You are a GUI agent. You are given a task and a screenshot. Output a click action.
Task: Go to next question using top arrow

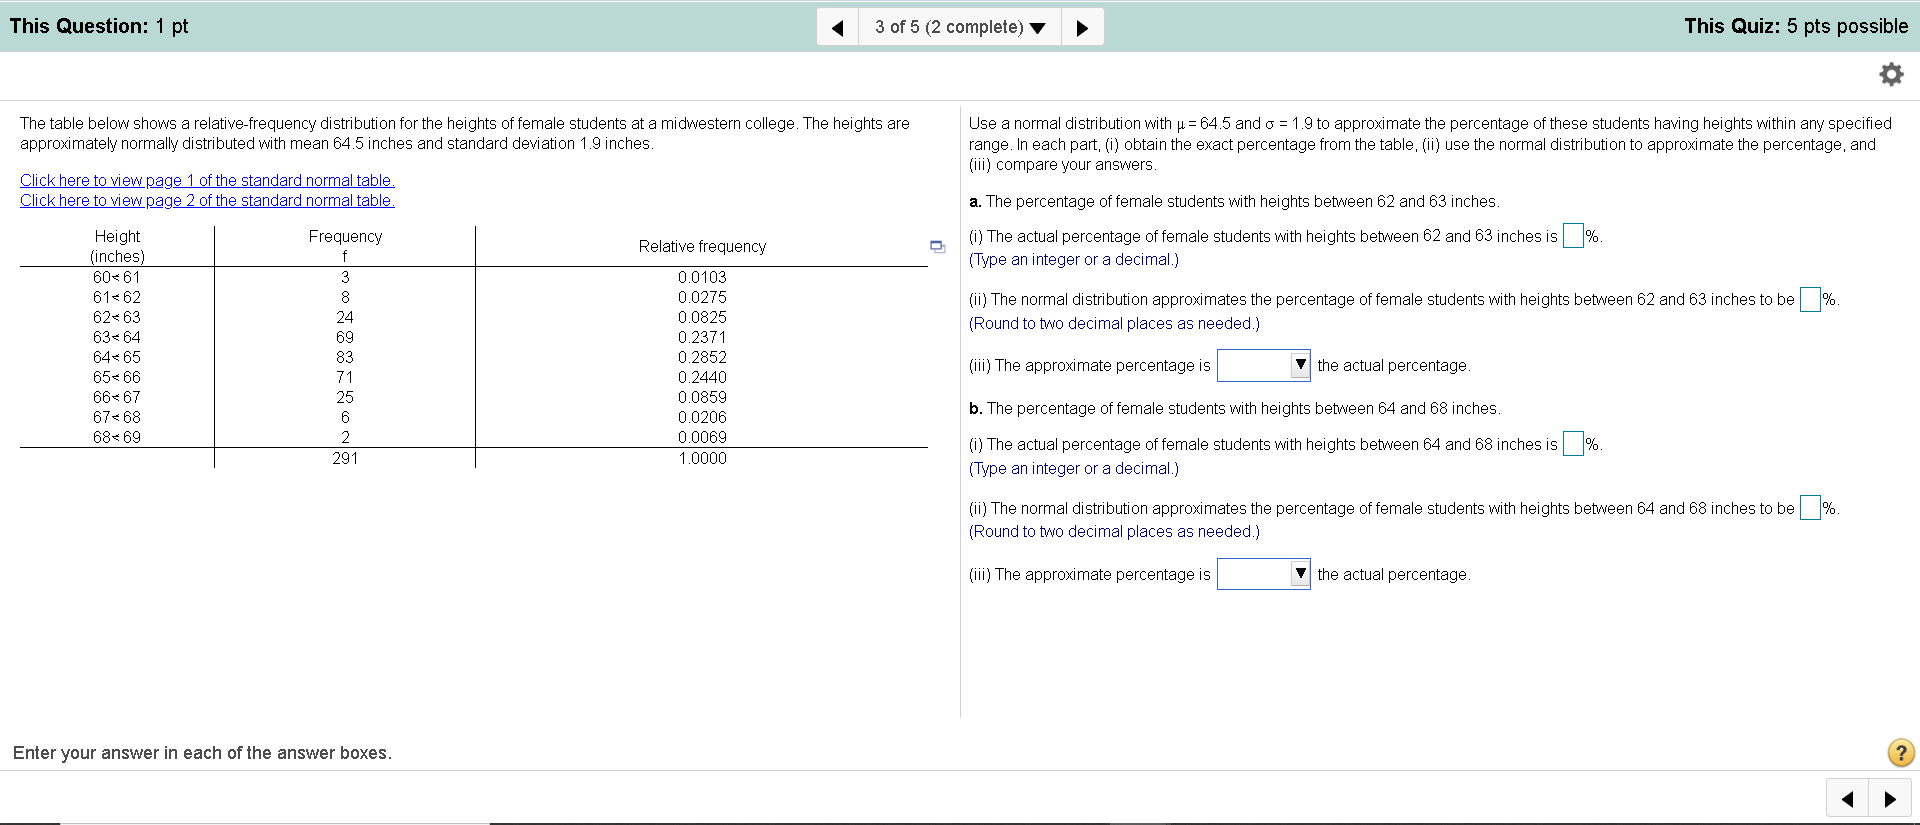pyautogui.click(x=1082, y=27)
